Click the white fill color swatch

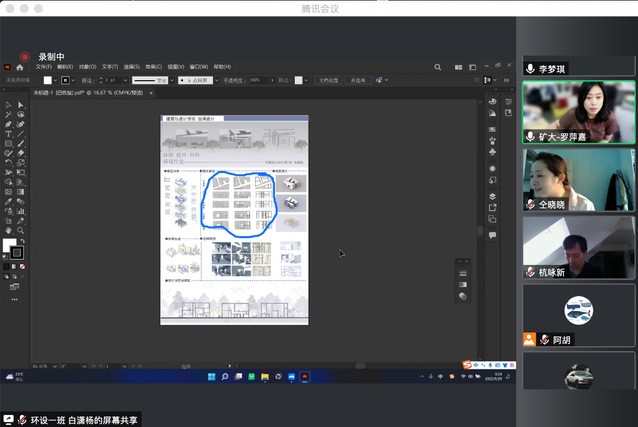pos(9,246)
